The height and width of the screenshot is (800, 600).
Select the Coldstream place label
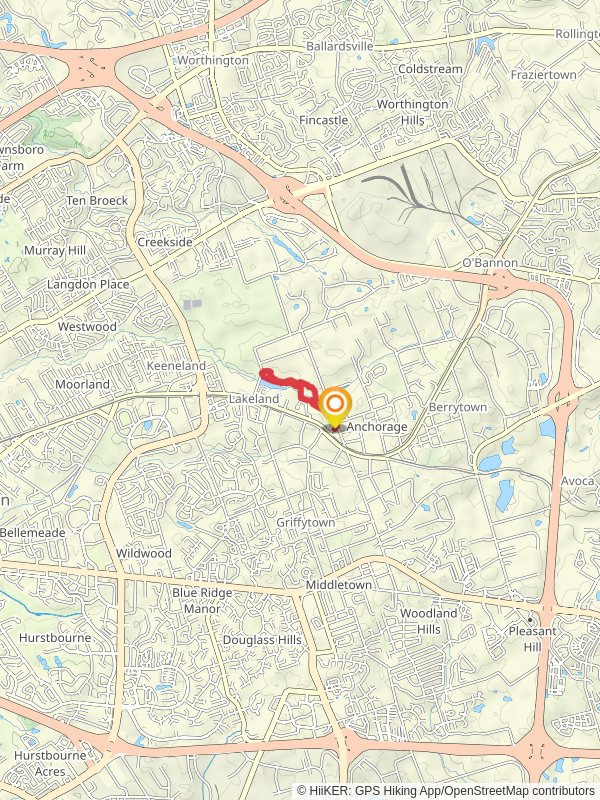430,69
